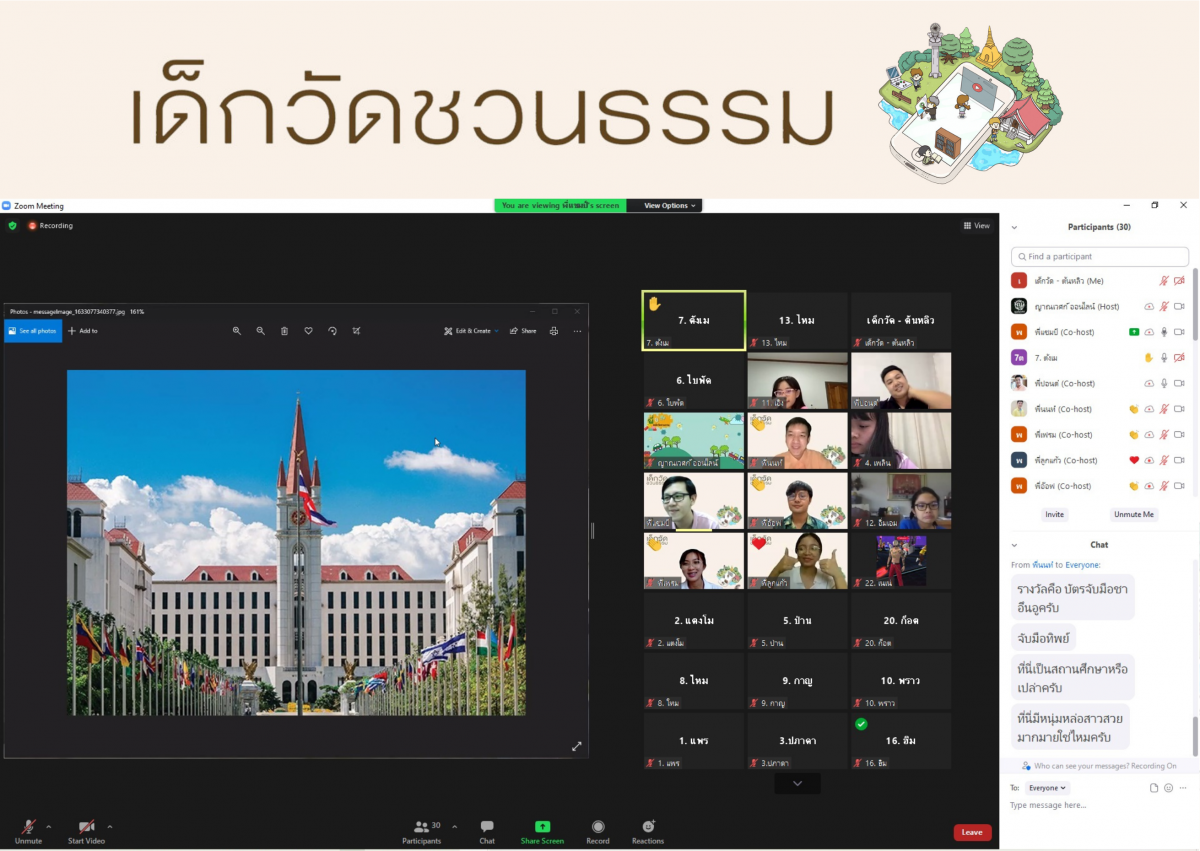
Task: Toggle Start Video camera button
Action: pyautogui.click(x=87, y=828)
